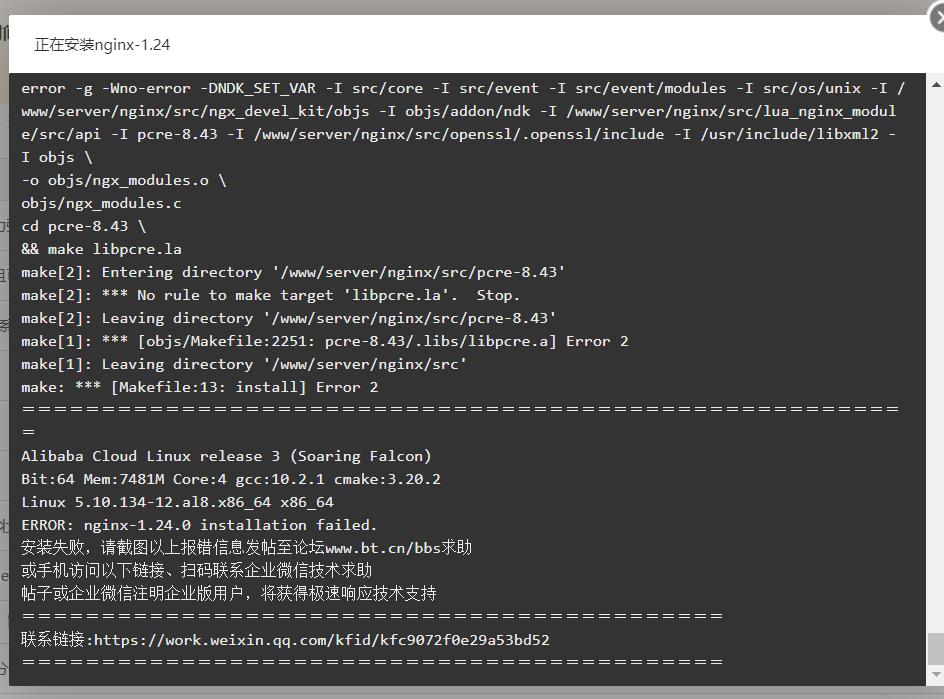Click the log scrollbar thumb
944x699 pixels.
coord(936,648)
